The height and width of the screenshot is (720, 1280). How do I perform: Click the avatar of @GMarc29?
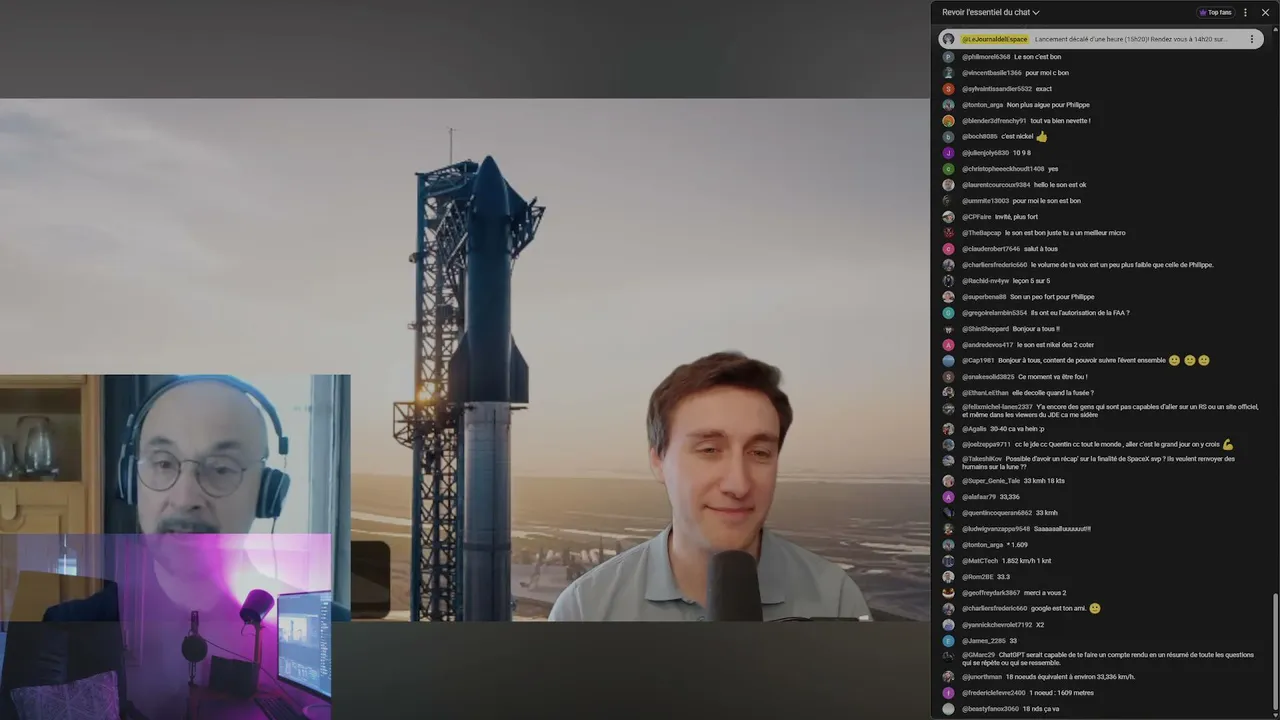[948, 657]
